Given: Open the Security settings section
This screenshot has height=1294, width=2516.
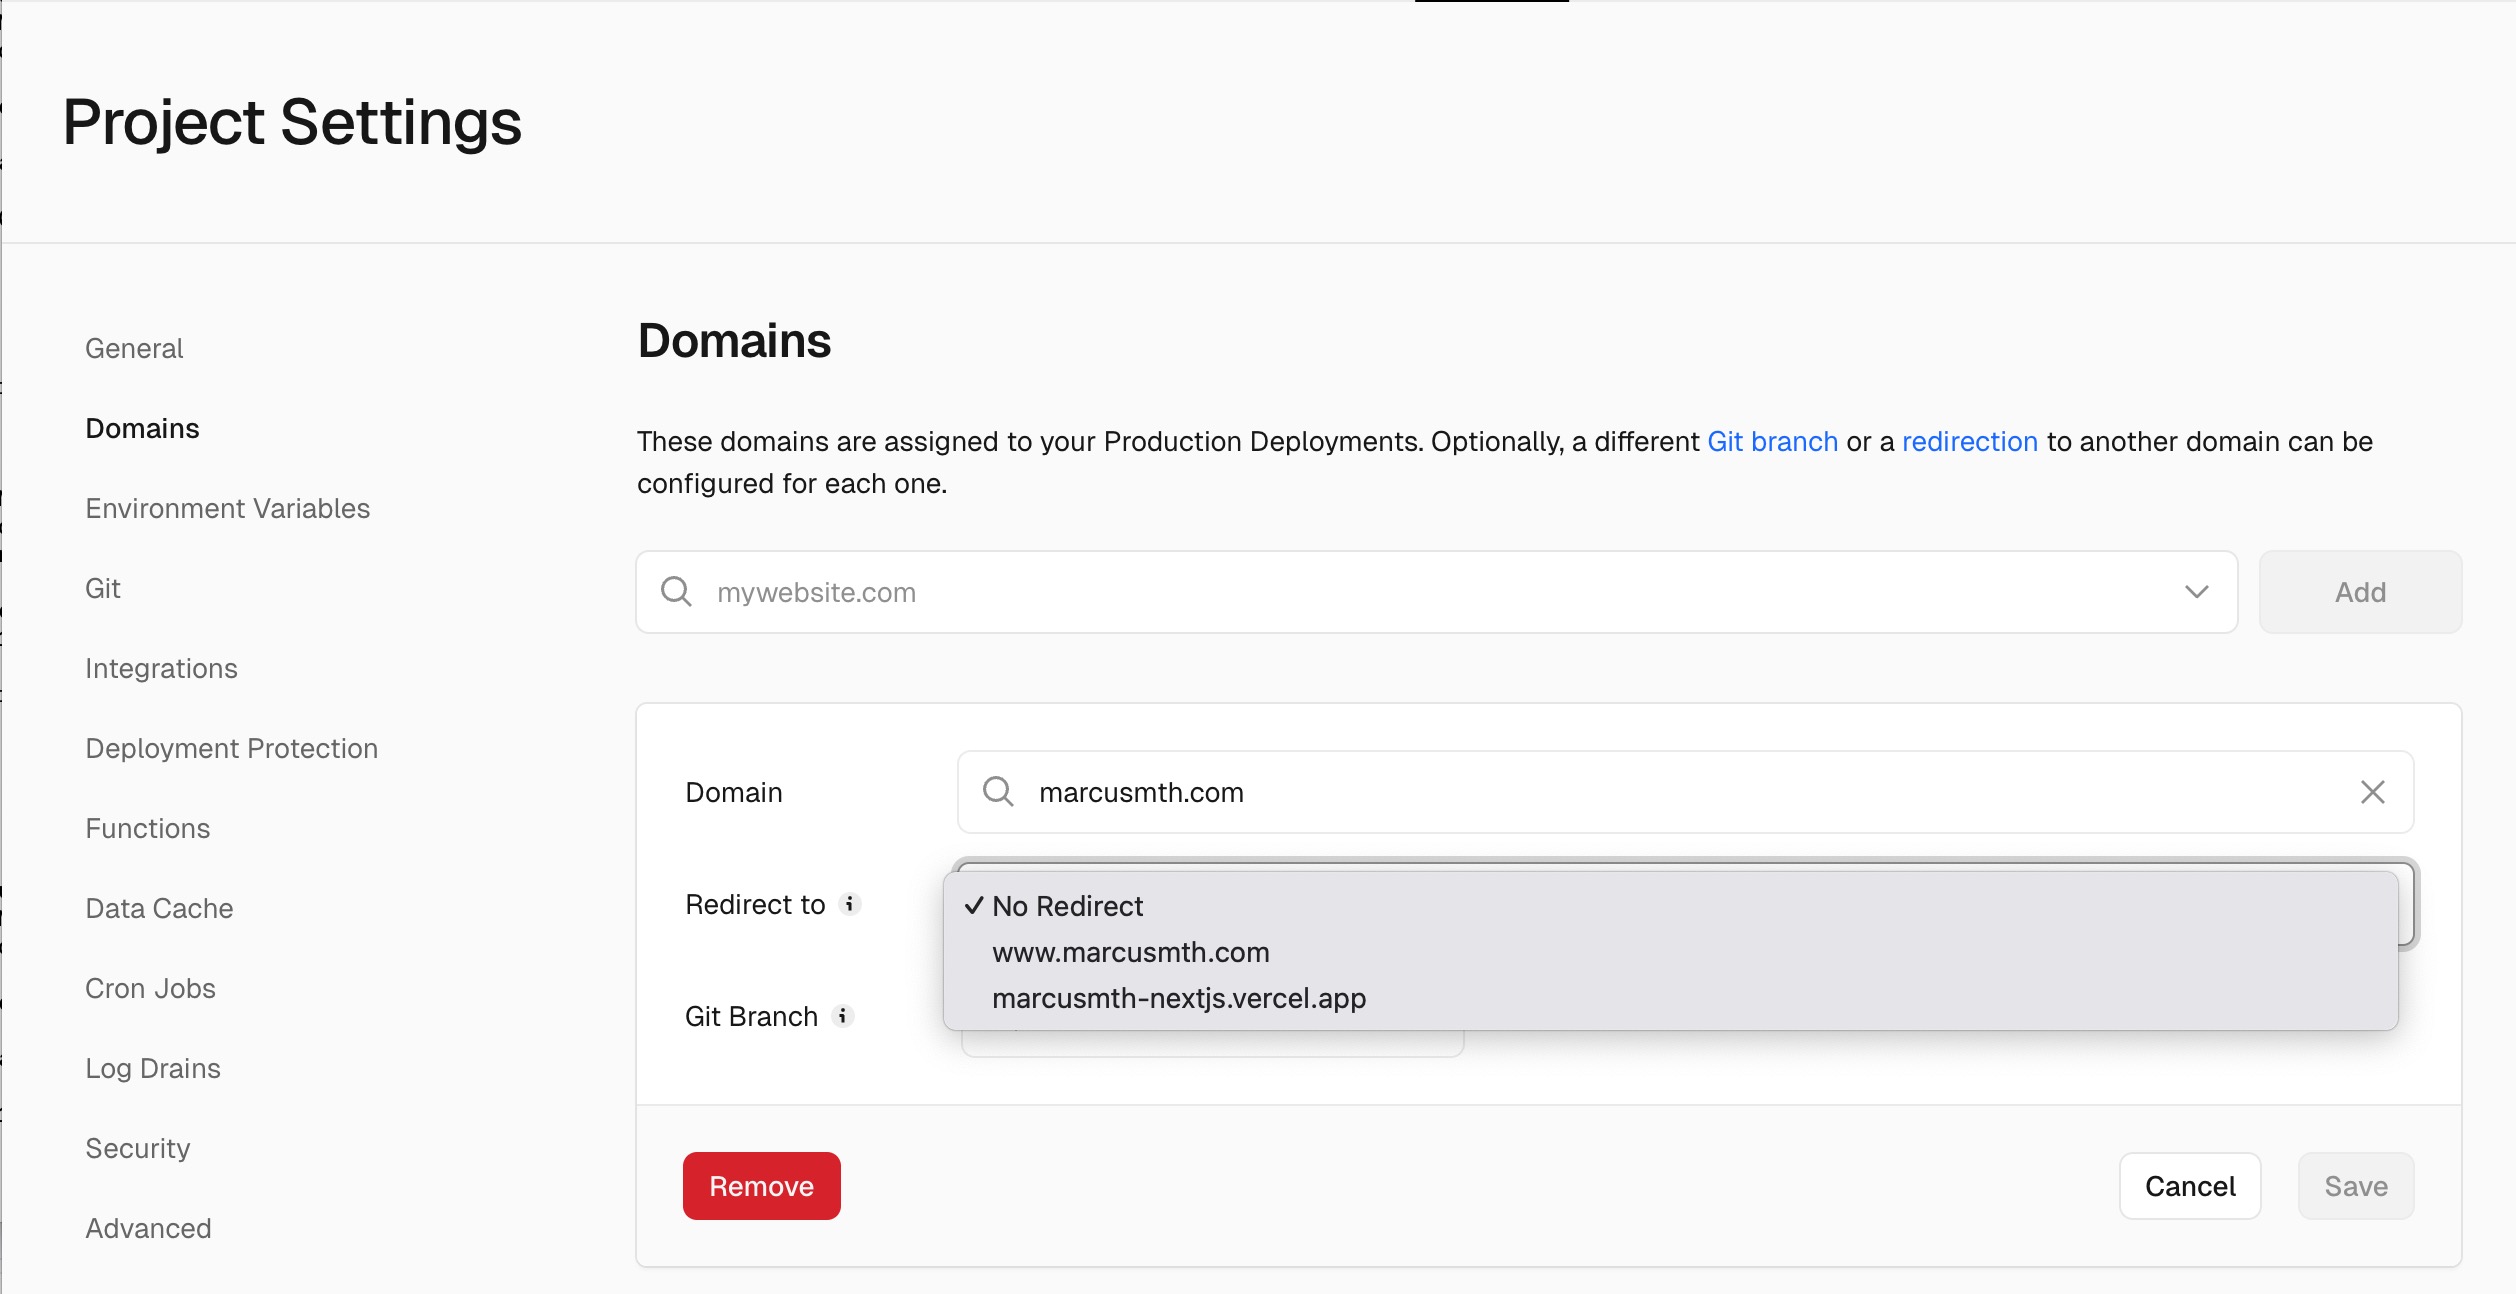Looking at the screenshot, I should click(x=138, y=1148).
